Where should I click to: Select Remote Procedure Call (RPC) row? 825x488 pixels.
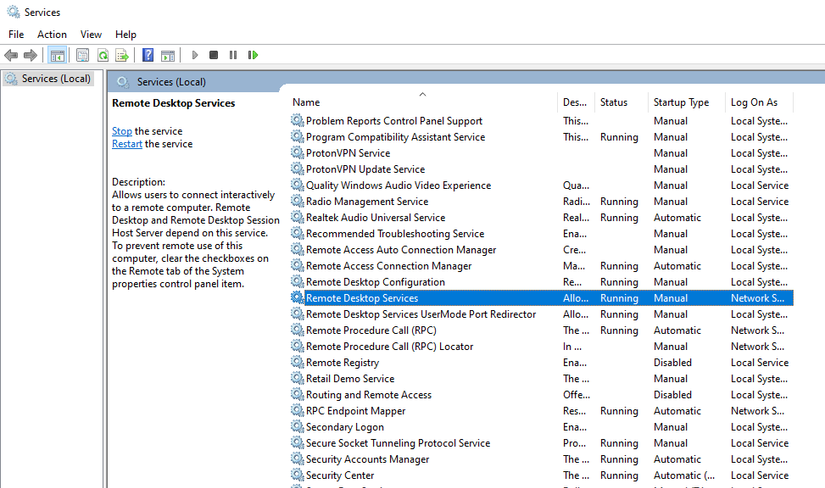pos(541,330)
